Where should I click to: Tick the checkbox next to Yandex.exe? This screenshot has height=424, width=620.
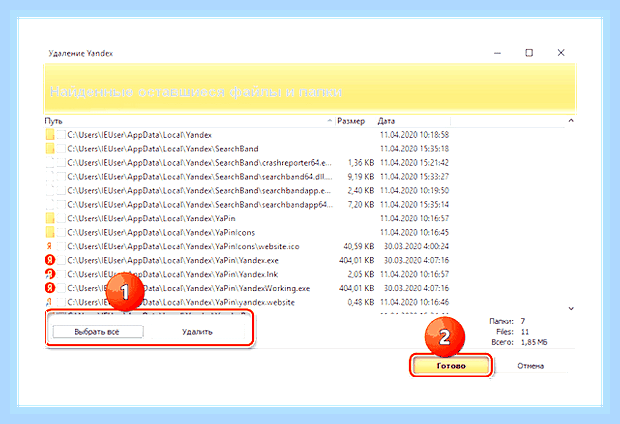[61, 260]
